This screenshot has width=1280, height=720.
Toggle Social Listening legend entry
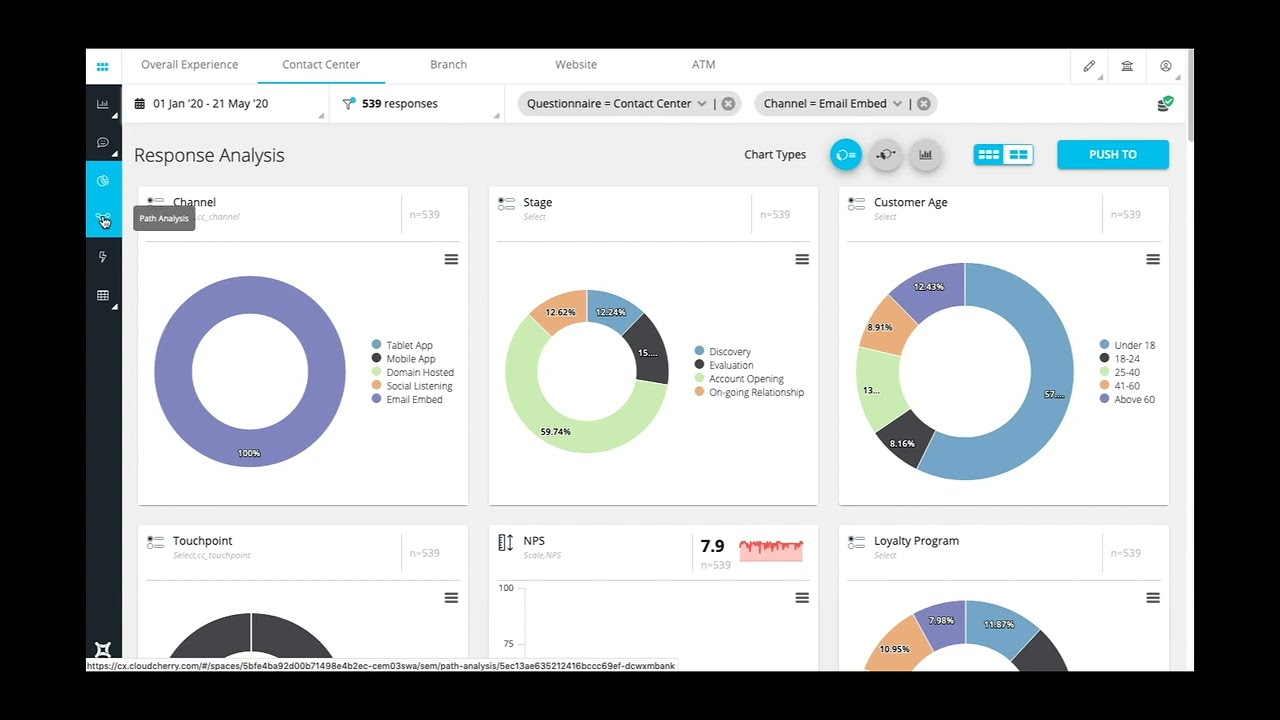click(412, 385)
